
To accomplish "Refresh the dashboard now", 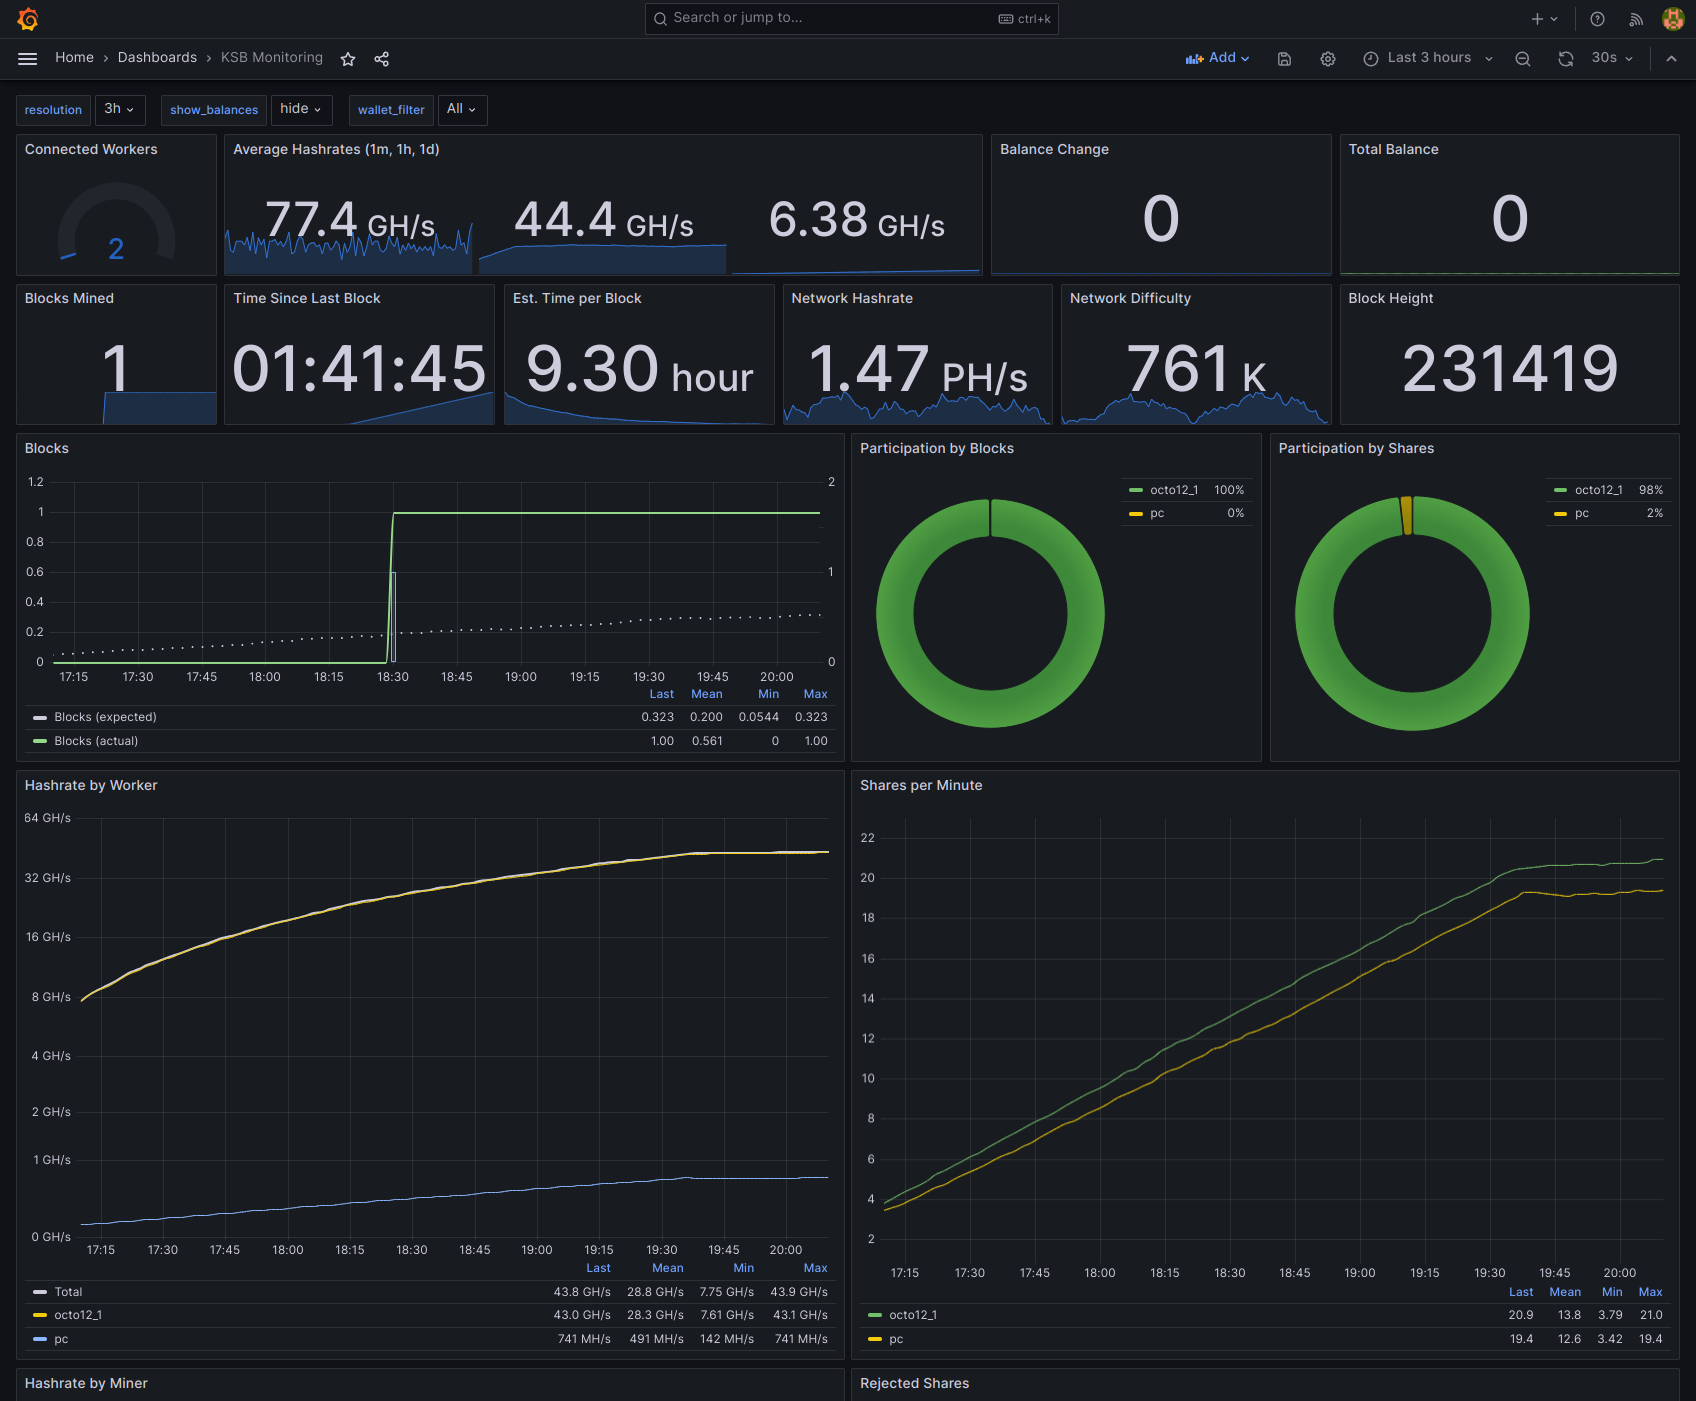I will tap(1566, 59).
